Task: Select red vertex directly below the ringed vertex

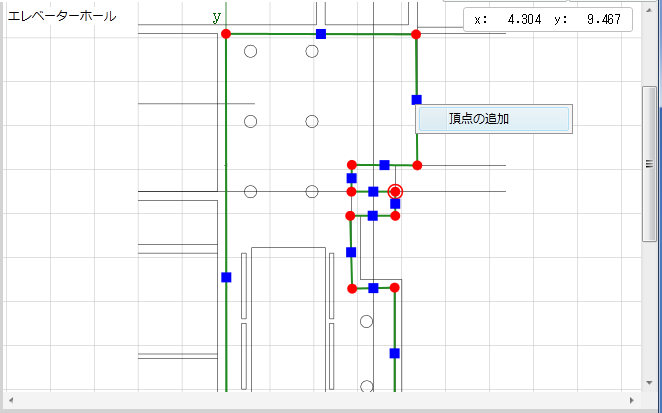Action: point(395,215)
